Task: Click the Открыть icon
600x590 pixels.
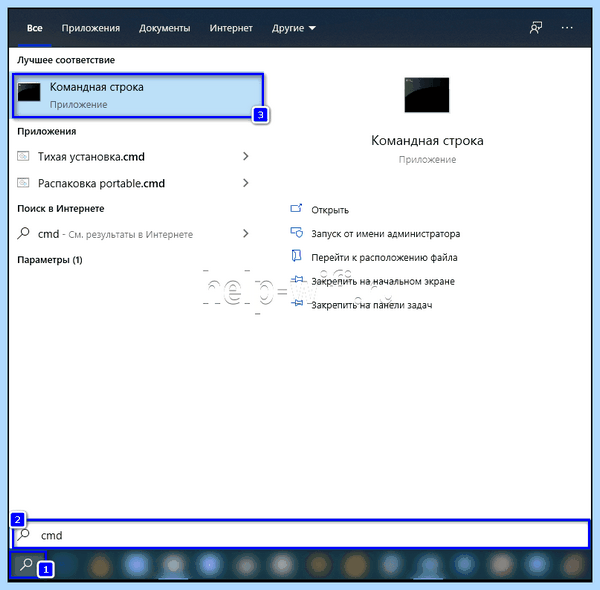Action: click(296, 208)
